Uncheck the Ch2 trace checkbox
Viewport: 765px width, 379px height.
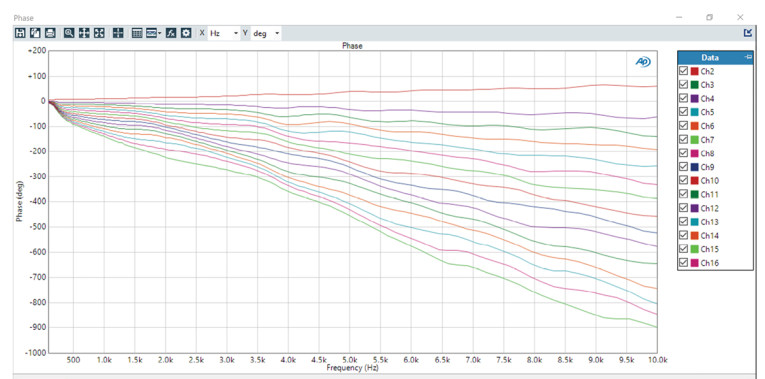tap(684, 71)
